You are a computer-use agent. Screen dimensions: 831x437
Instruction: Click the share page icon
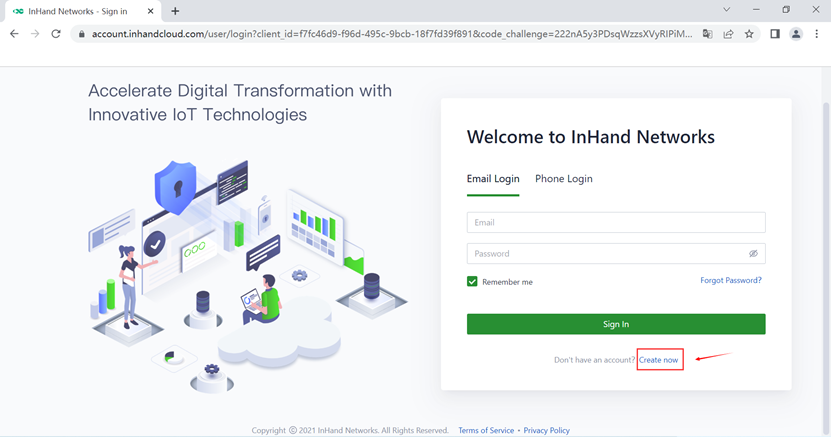click(x=728, y=33)
